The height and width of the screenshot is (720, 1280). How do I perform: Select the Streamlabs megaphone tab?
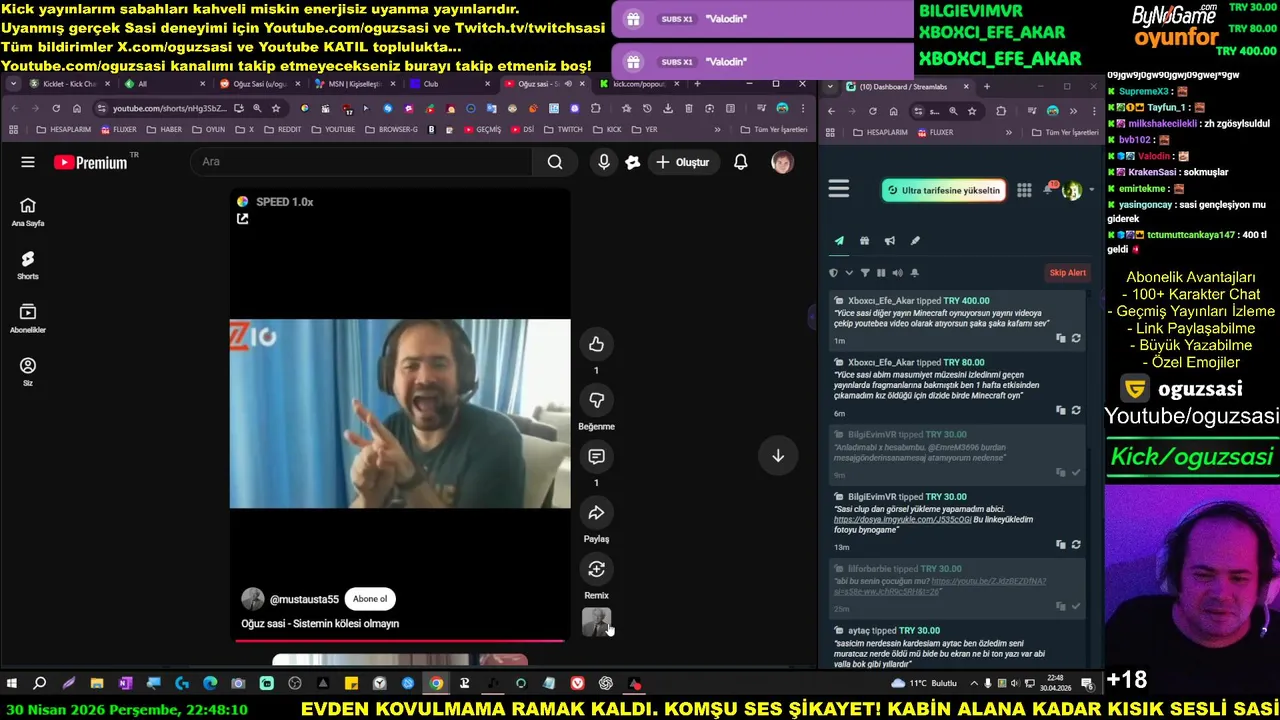(890, 241)
